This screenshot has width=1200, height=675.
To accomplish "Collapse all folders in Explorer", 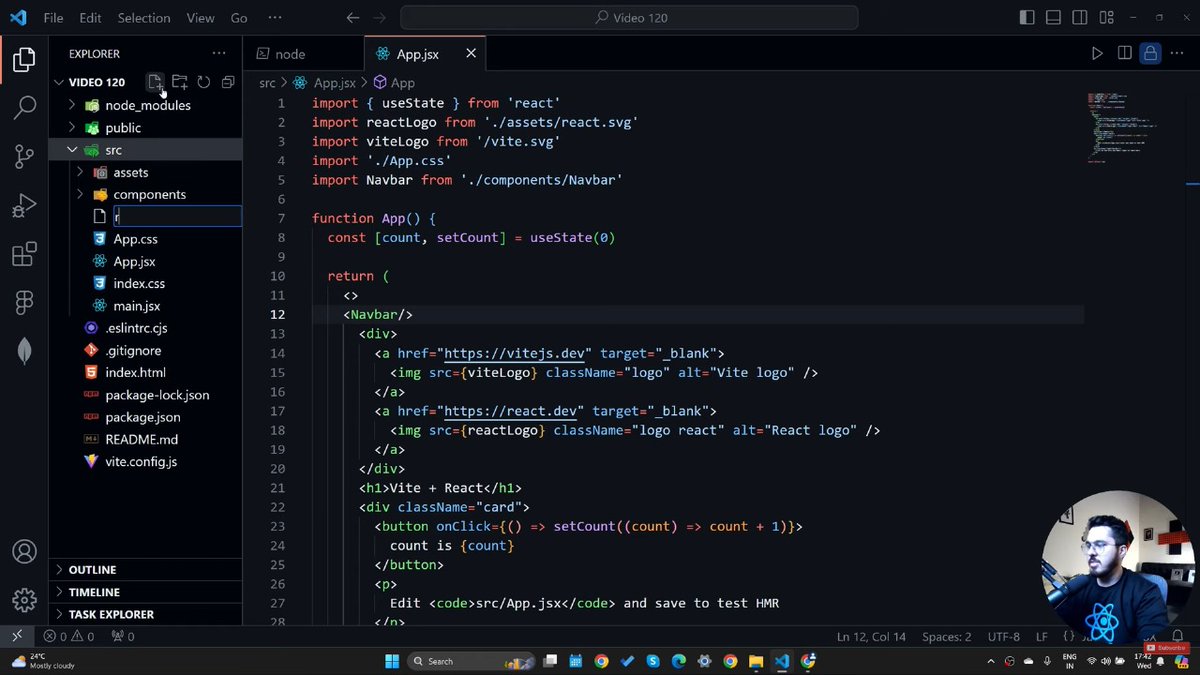I will point(227,82).
